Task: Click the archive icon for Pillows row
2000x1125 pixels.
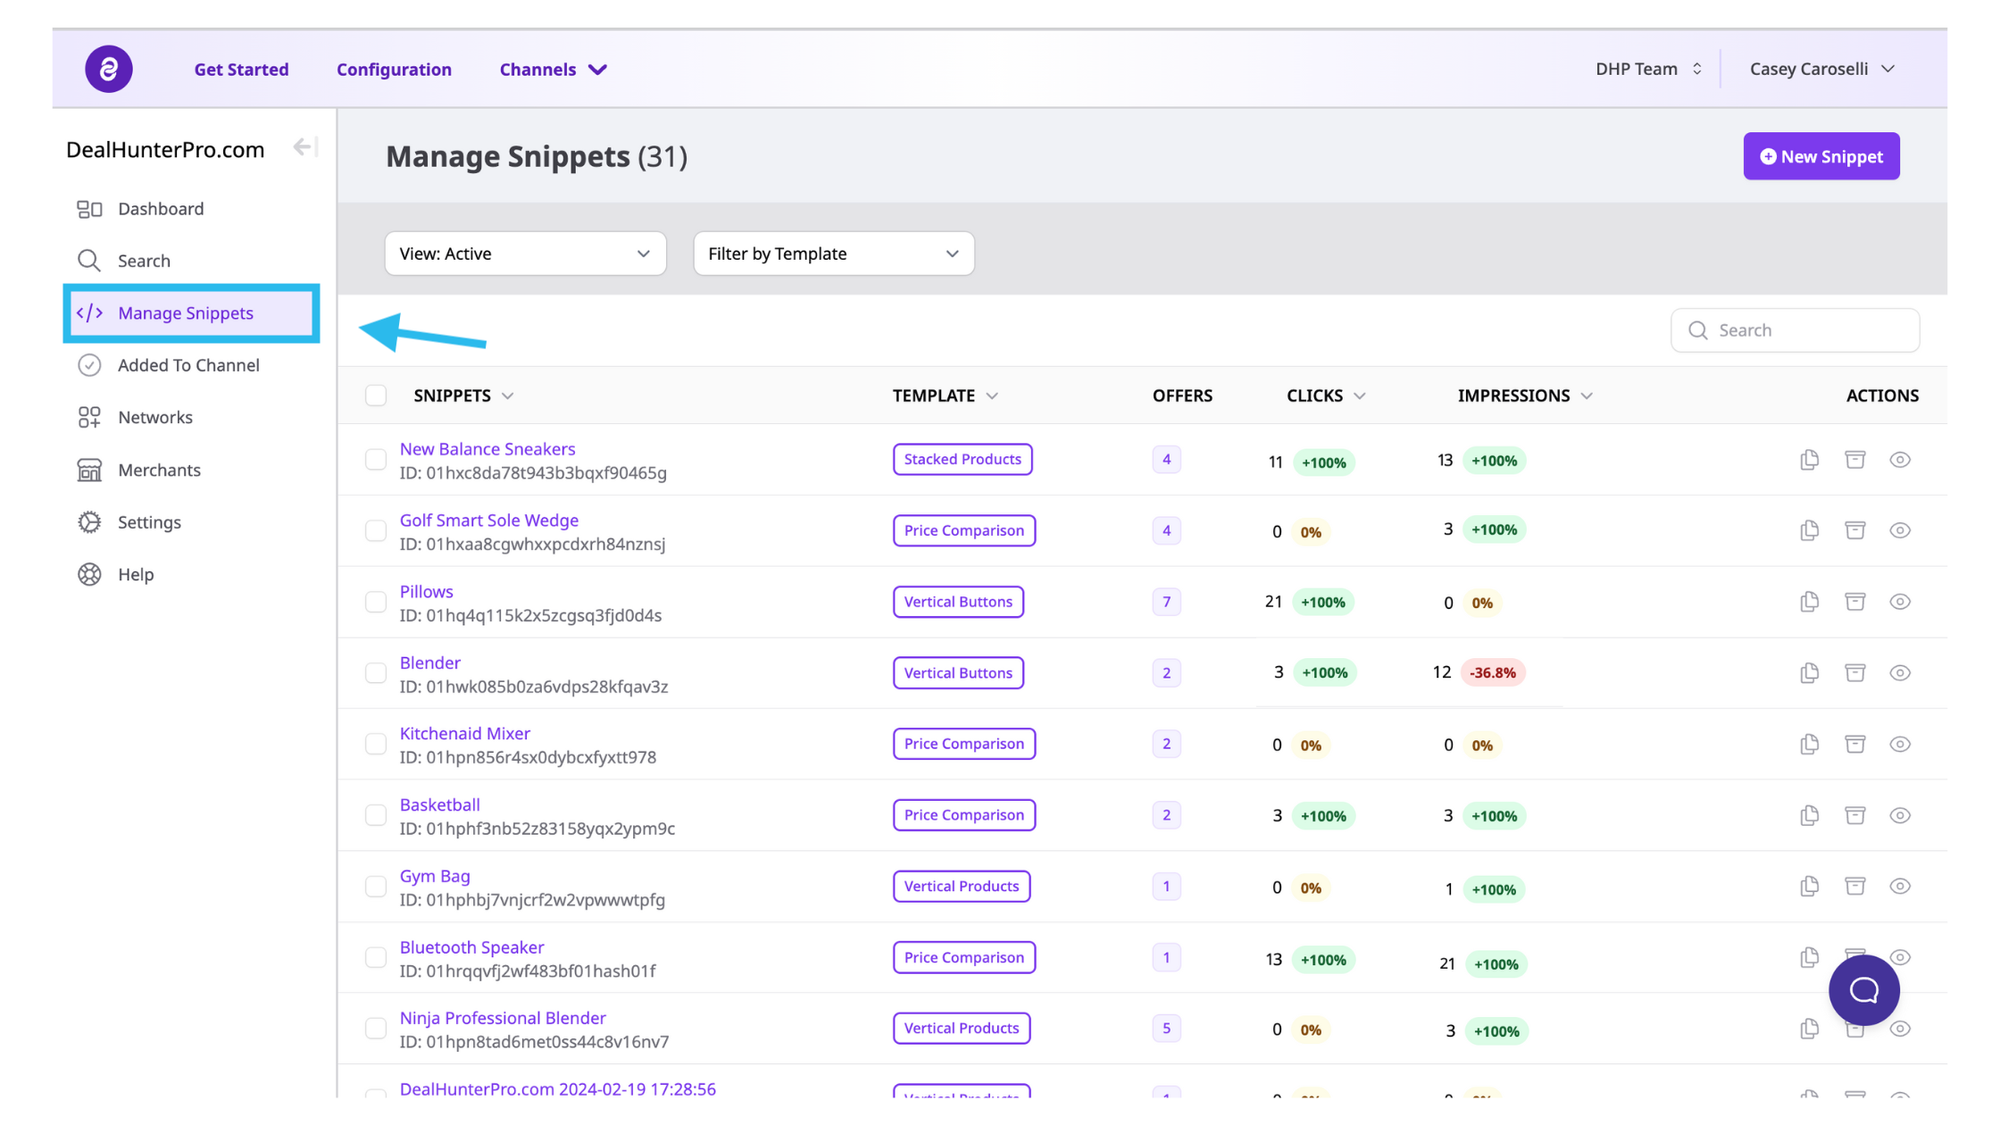Action: pos(1855,602)
